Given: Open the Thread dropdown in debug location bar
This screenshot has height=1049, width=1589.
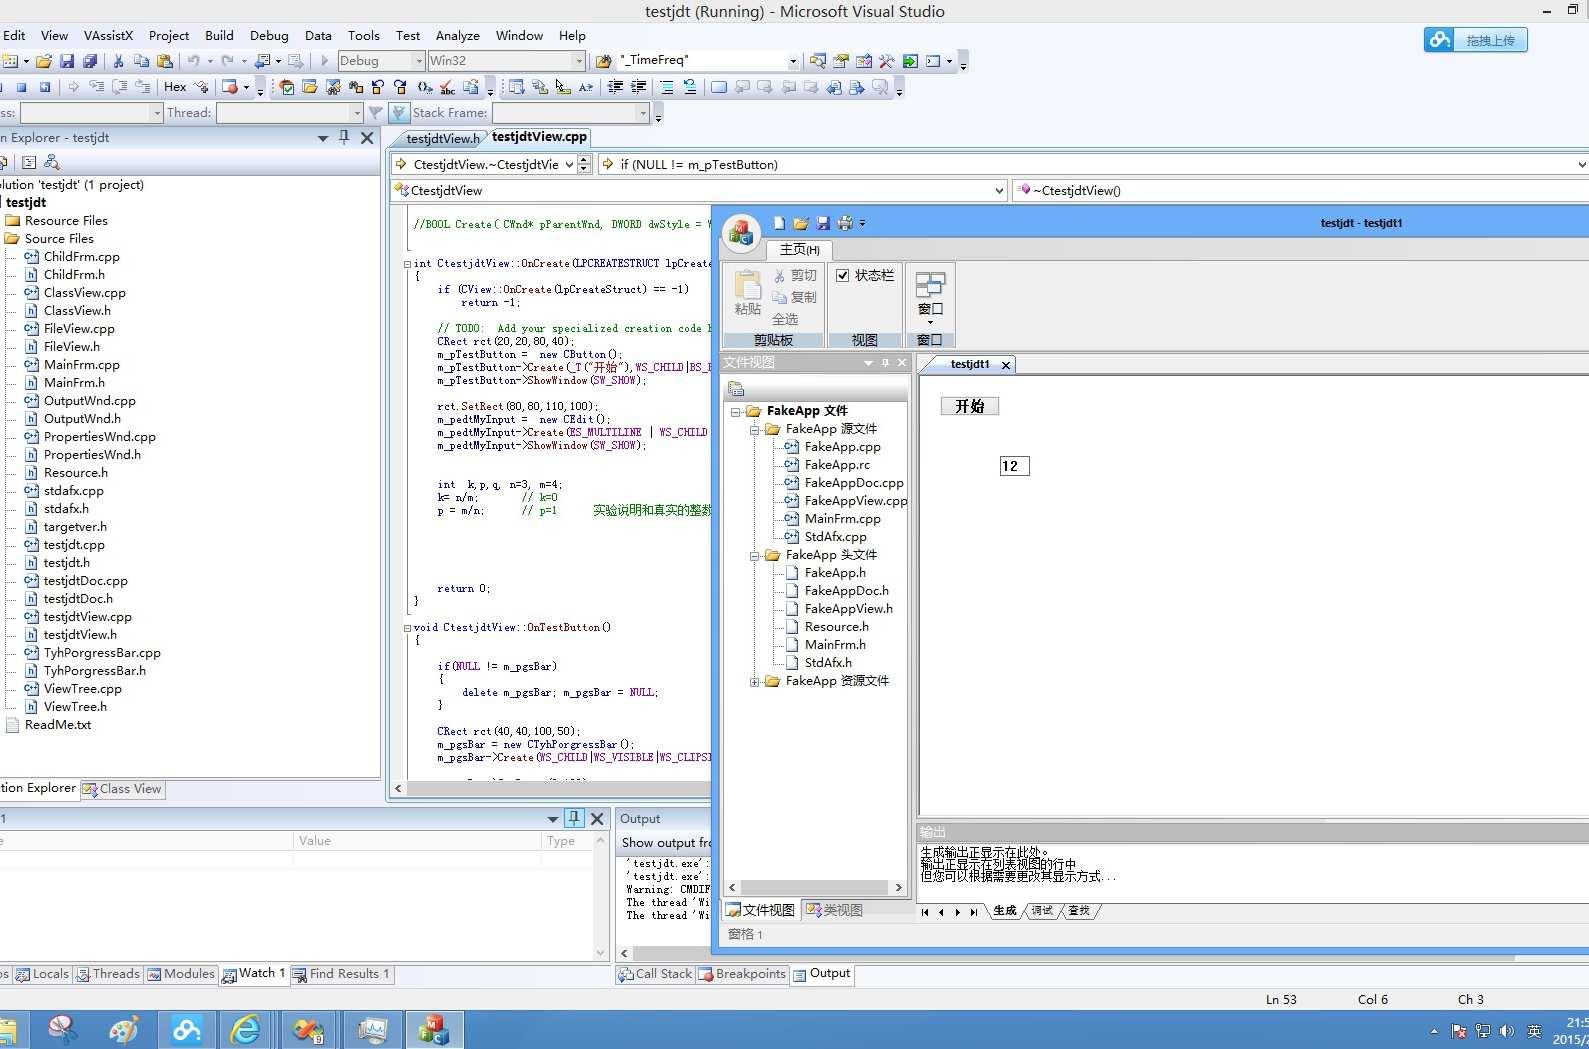Looking at the screenshot, I should (x=357, y=113).
